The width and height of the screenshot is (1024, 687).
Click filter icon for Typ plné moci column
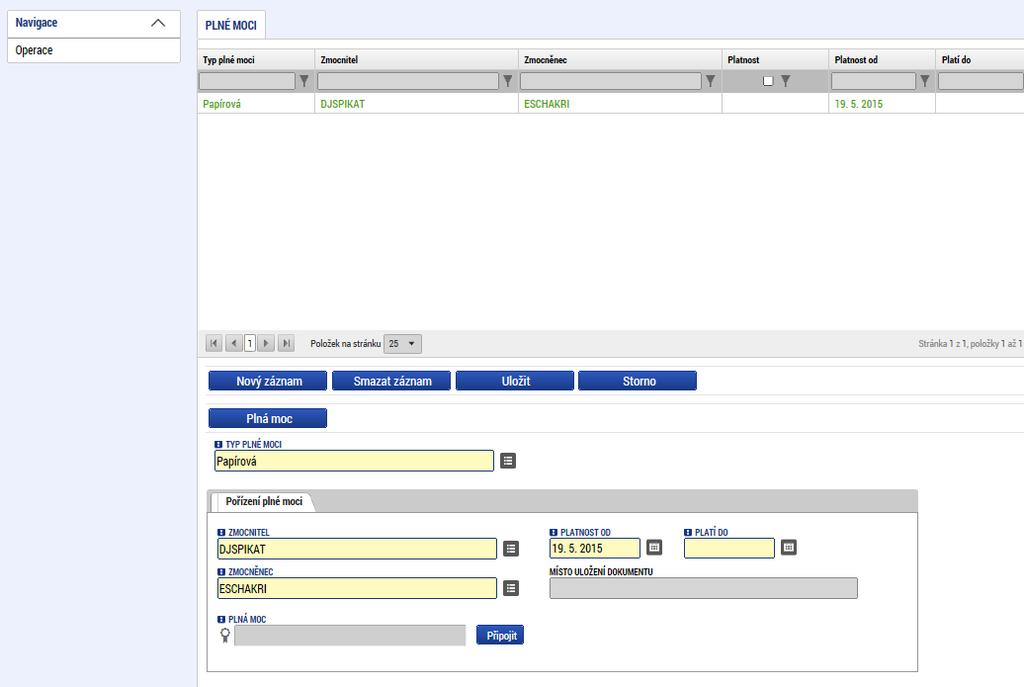pos(304,81)
